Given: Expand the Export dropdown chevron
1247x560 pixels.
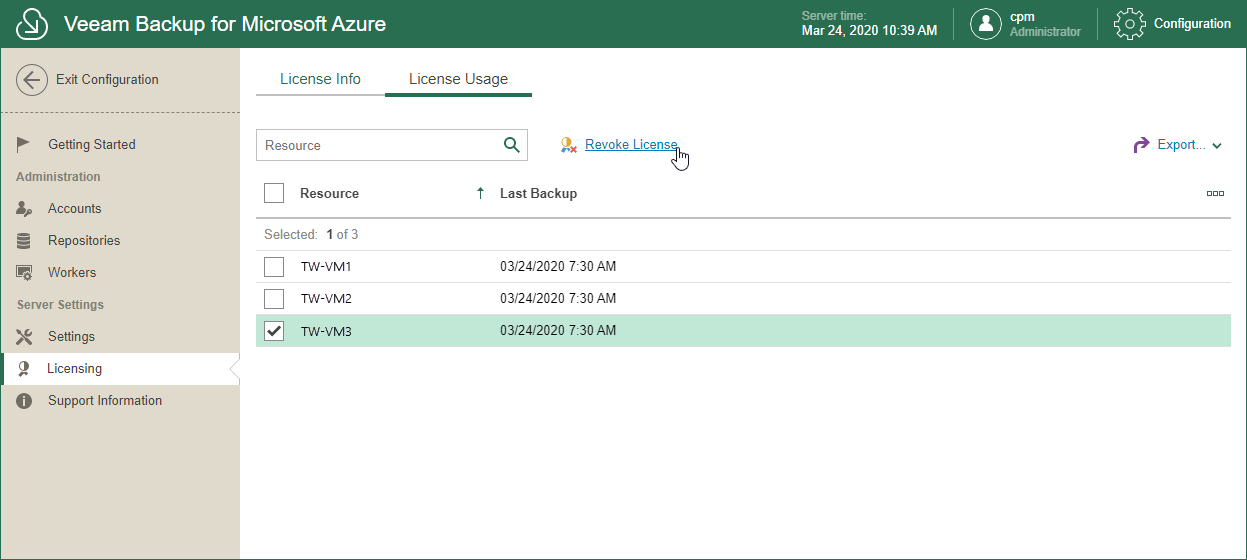Looking at the screenshot, I should coord(1217,146).
